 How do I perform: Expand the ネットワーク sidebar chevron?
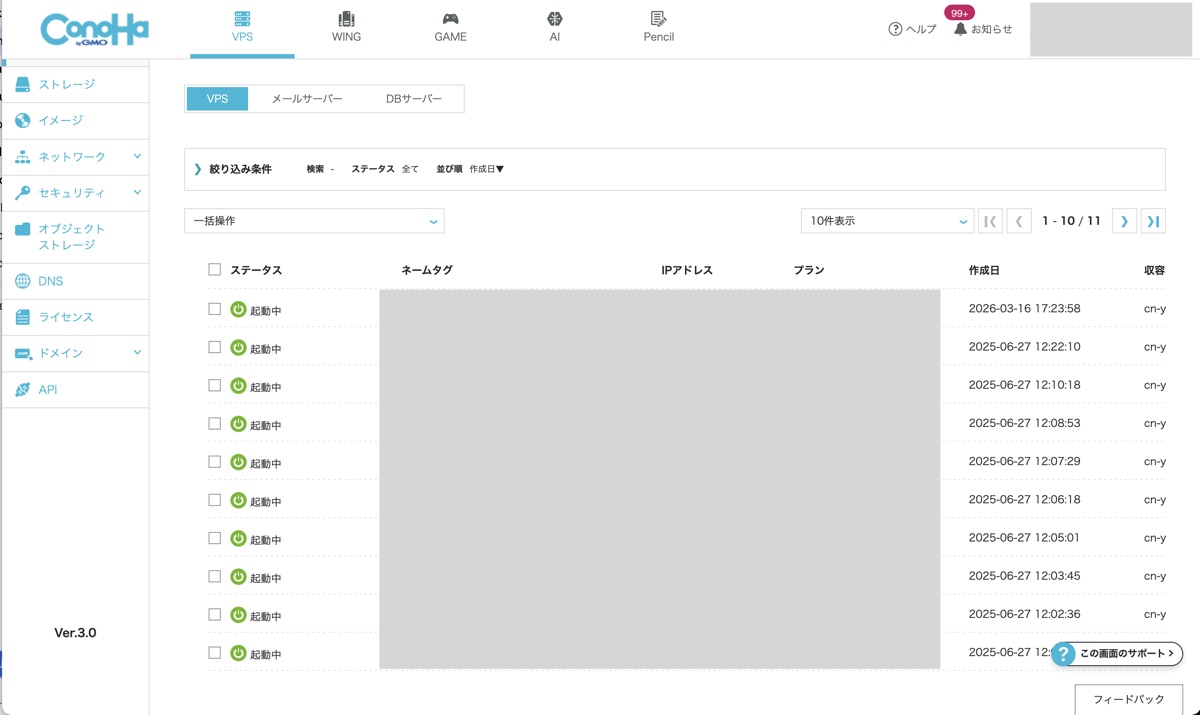pyautogui.click(x=137, y=157)
